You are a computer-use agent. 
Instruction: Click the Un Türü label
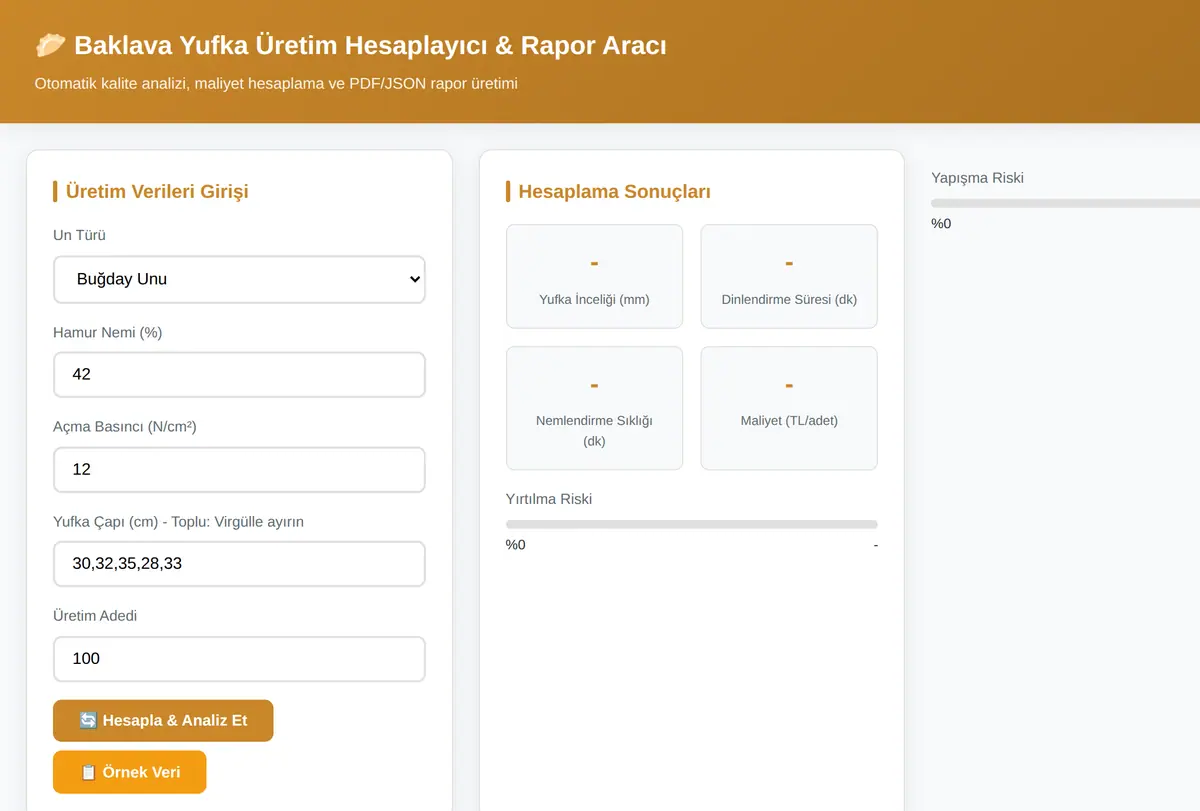[x=79, y=236]
